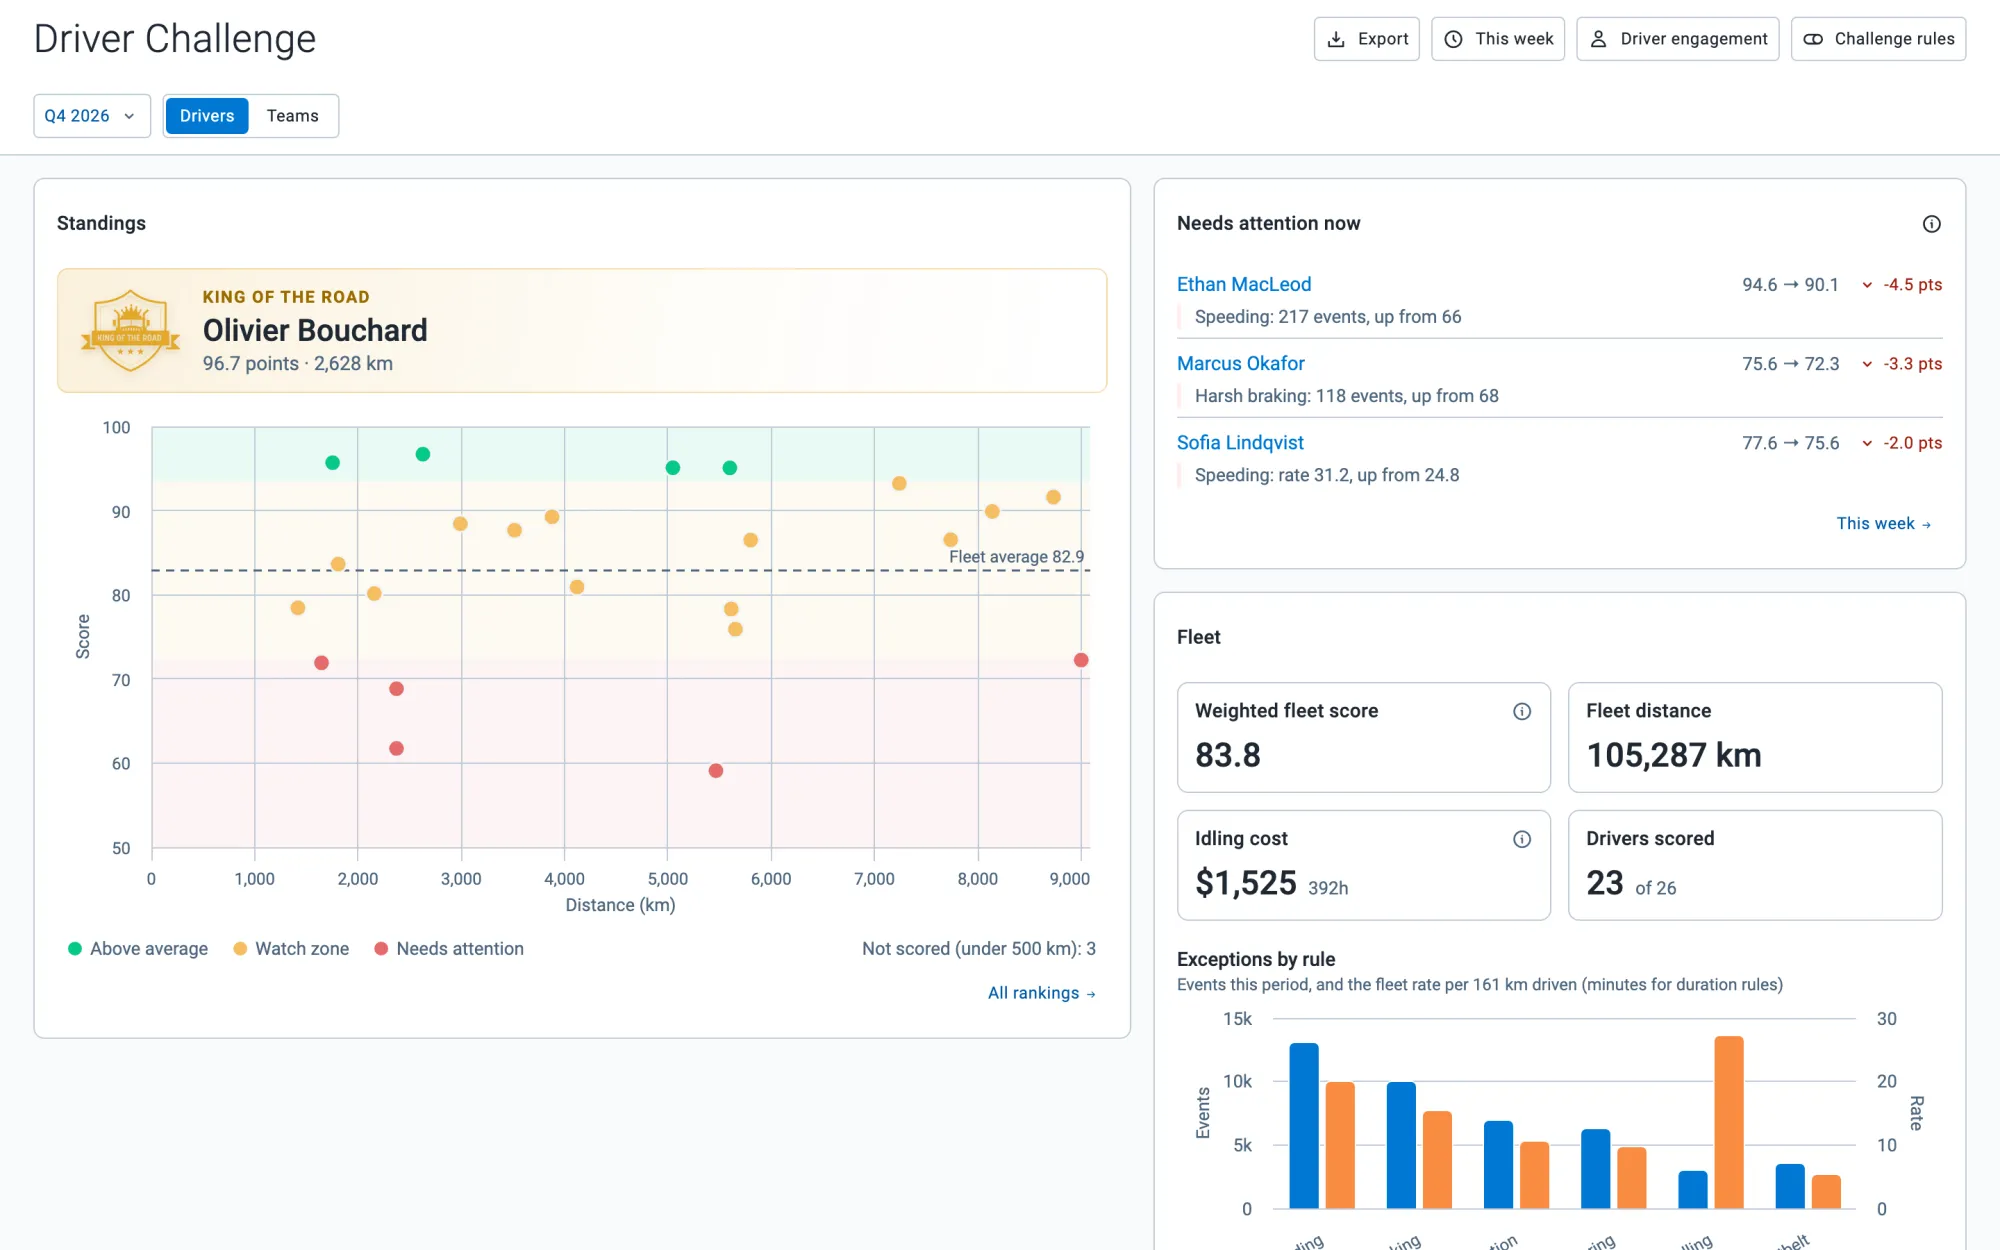Click the Export download icon
This screenshot has height=1250, width=2000.
(1336, 39)
